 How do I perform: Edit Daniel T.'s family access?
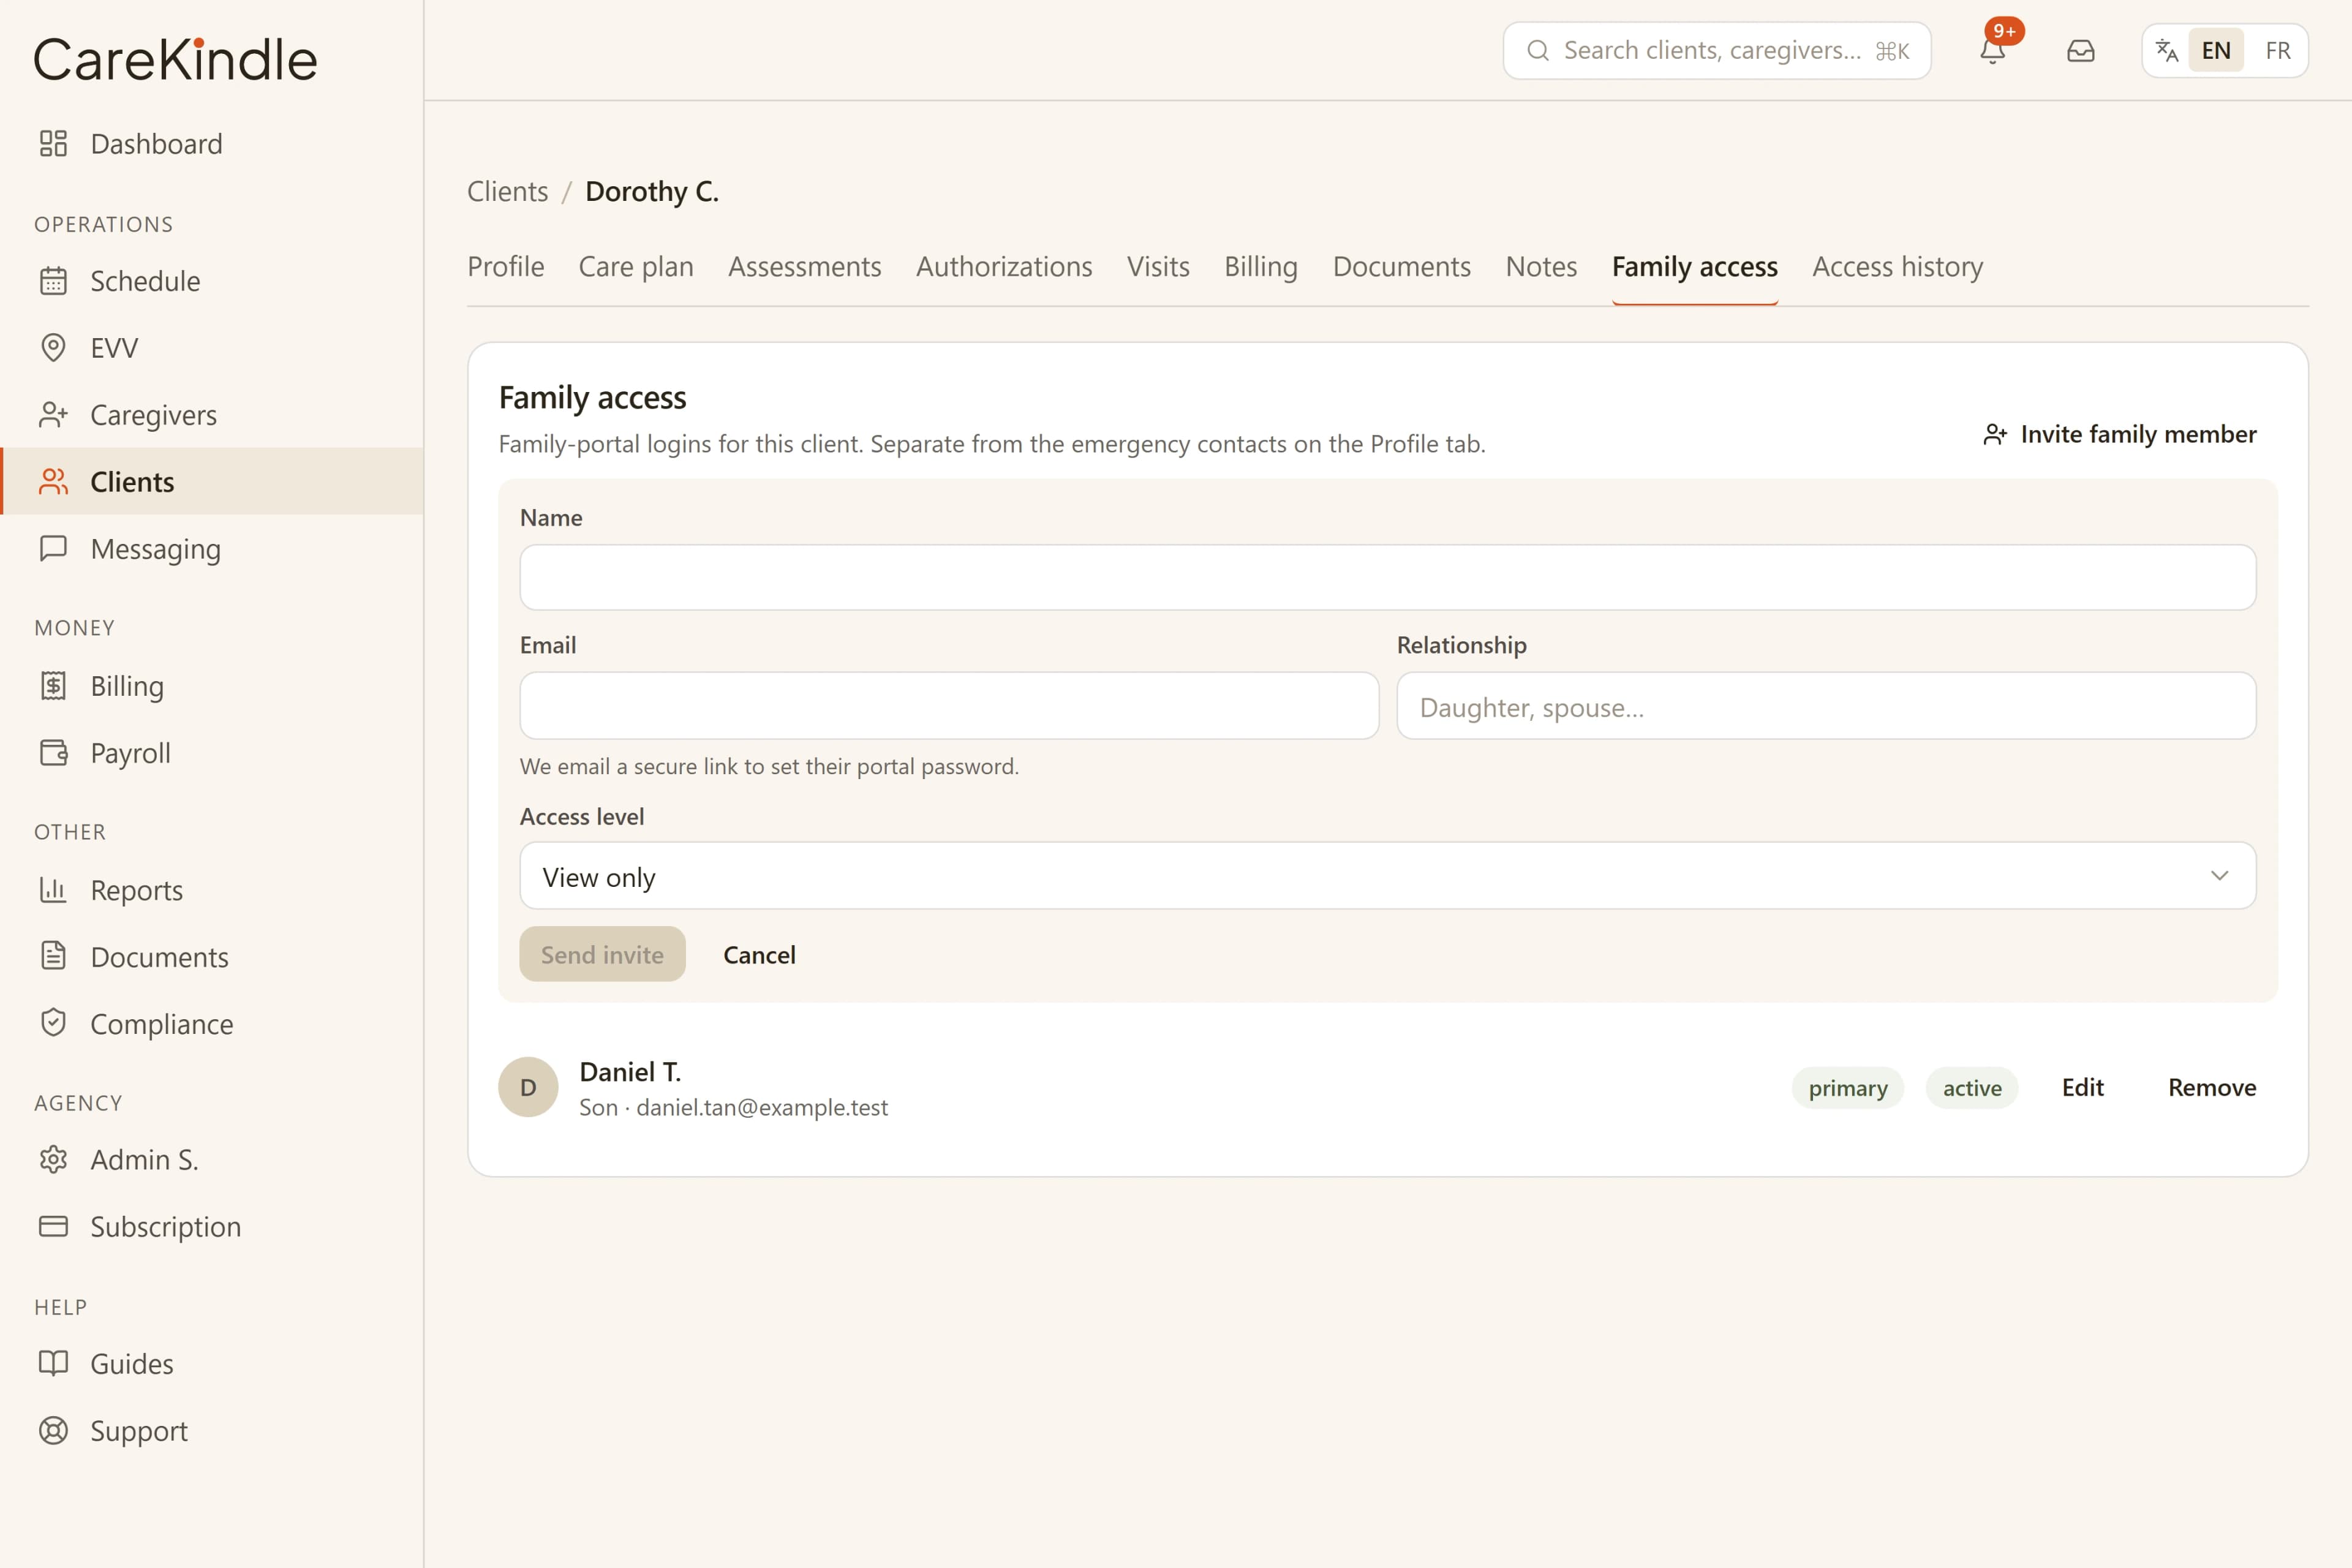point(2083,1087)
